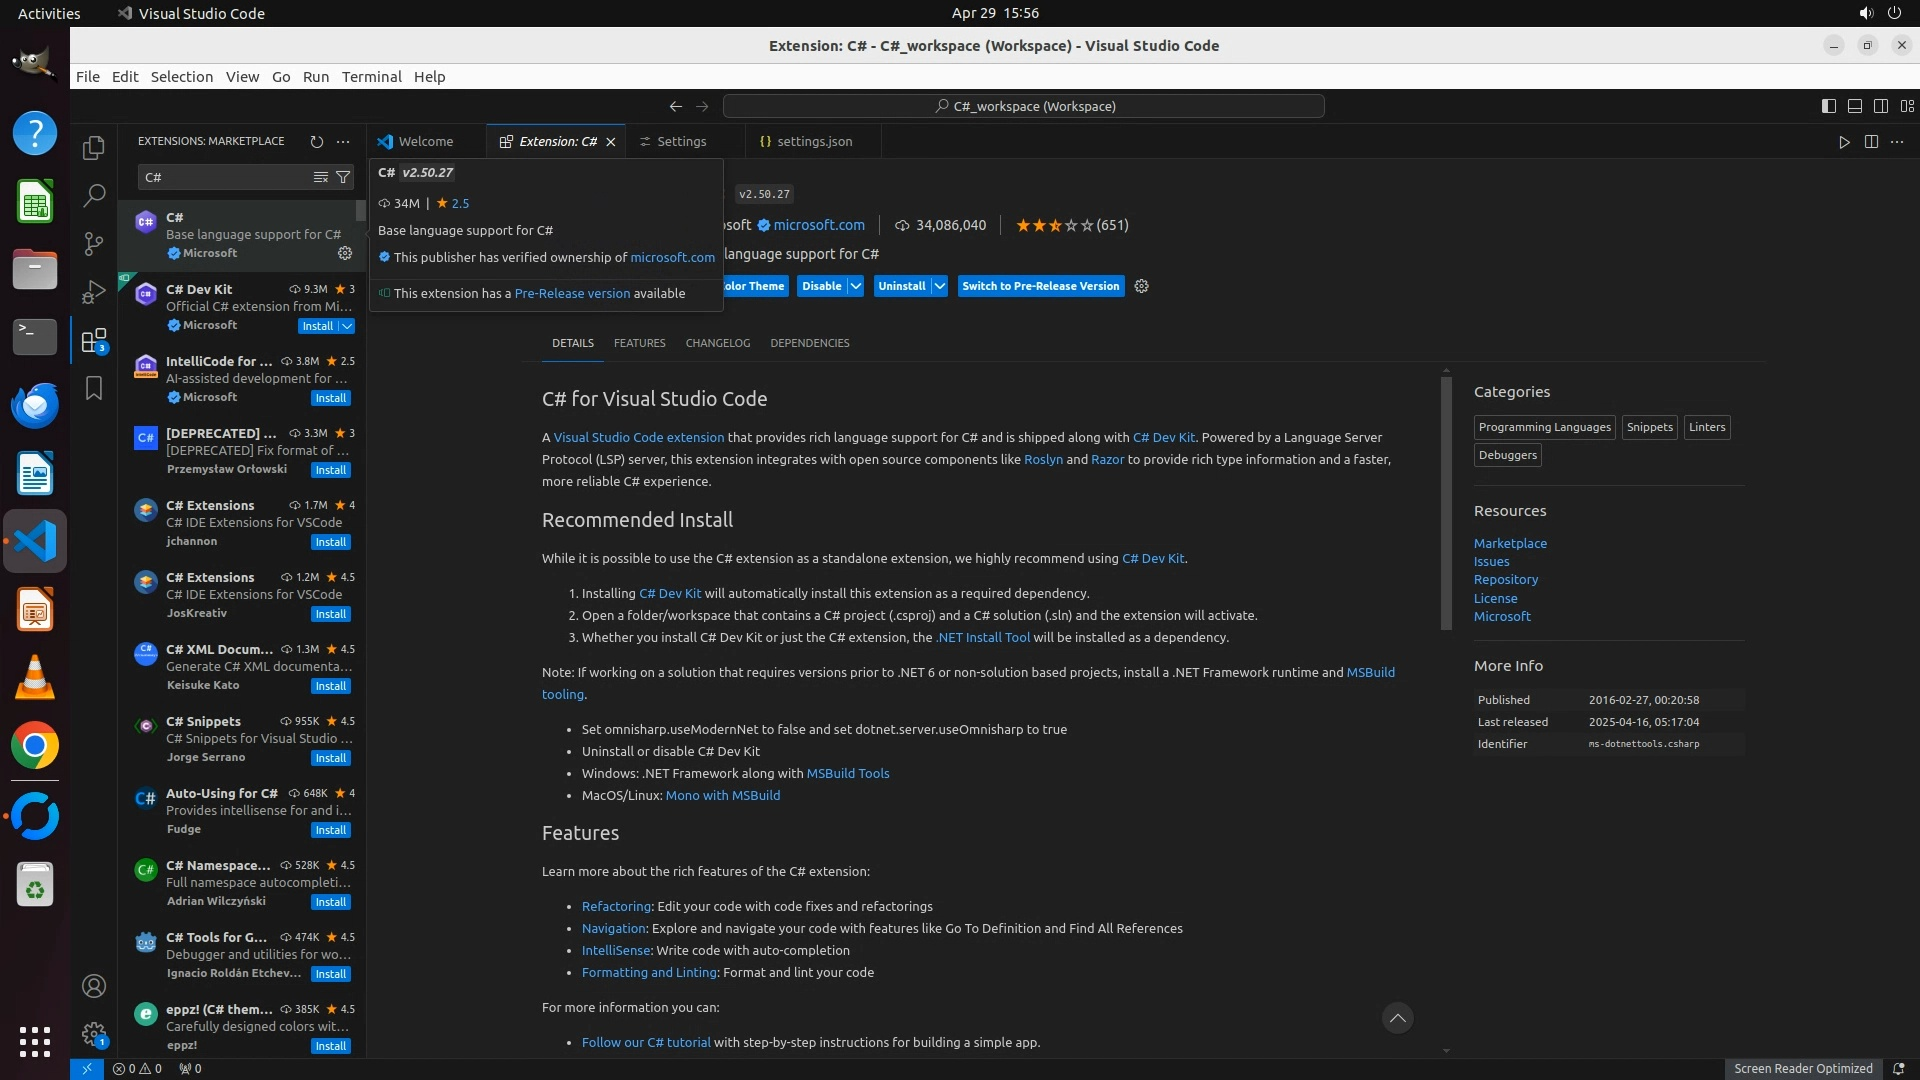Viewport: 1920px width, 1080px height.
Task: Open the Source Control view
Action: (x=94, y=244)
